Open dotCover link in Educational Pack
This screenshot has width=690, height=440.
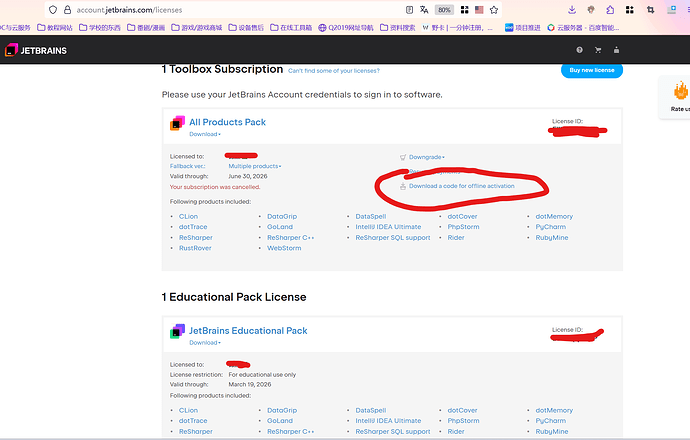coord(462,411)
